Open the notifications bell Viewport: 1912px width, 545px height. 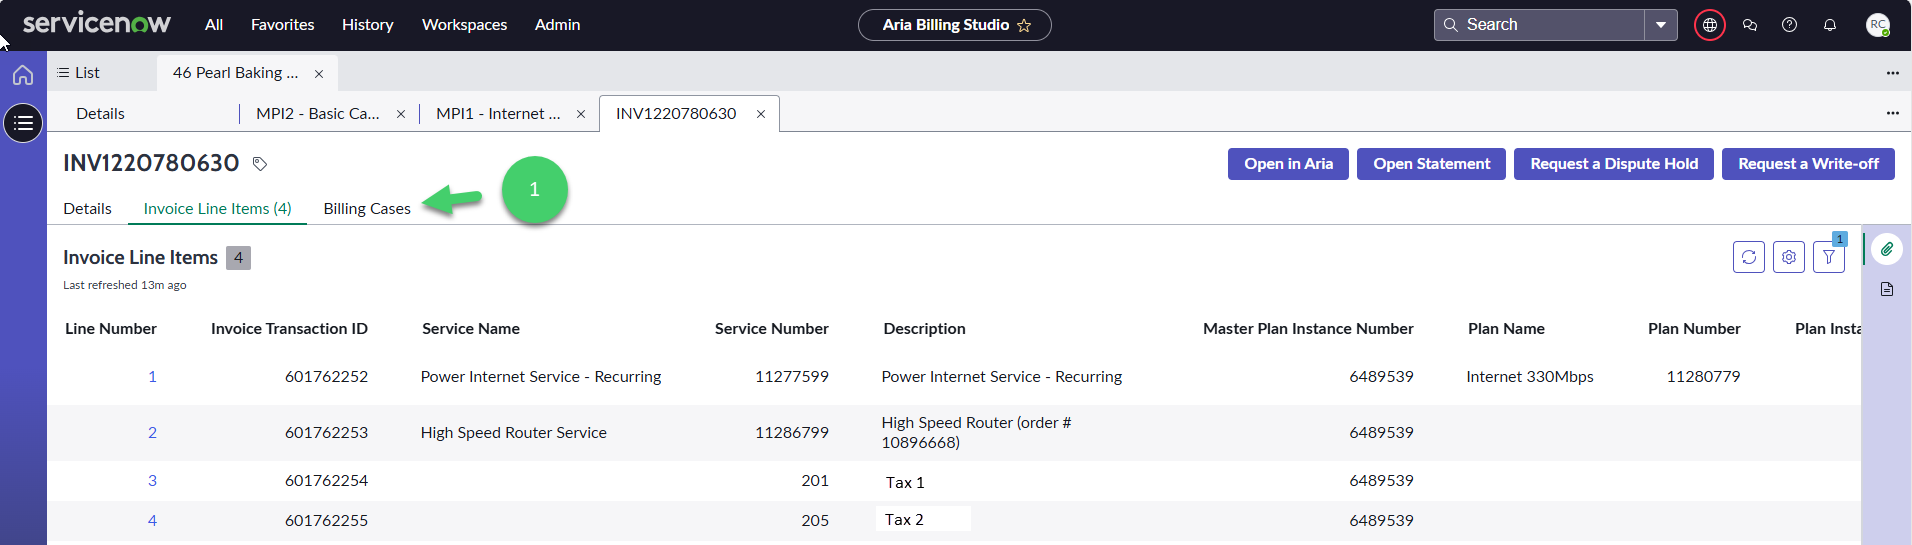[1830, 25]
